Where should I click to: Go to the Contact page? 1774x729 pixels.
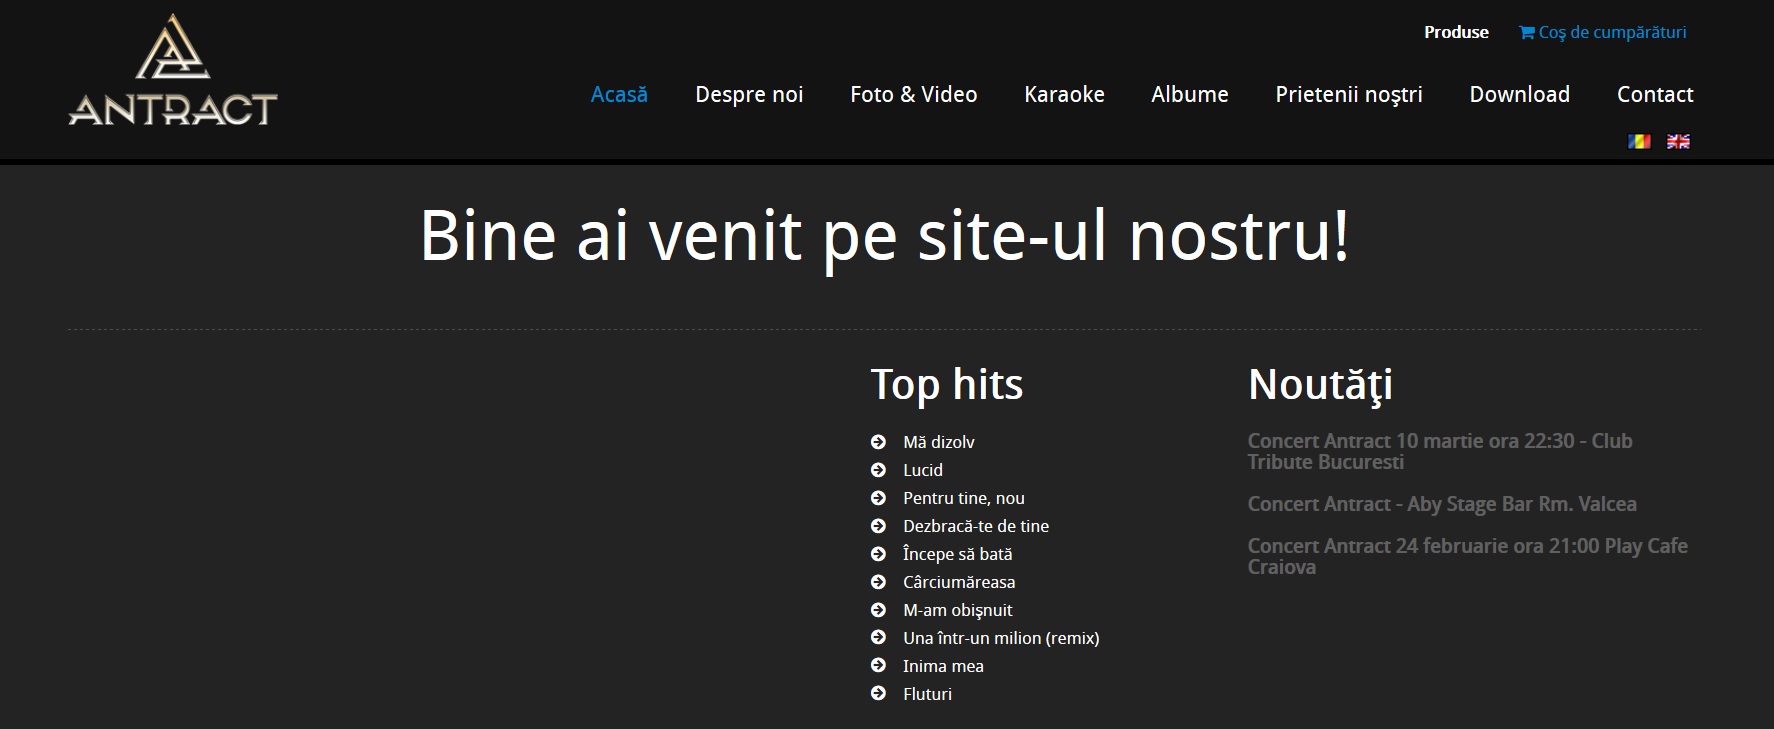(x=1655, y=95)
